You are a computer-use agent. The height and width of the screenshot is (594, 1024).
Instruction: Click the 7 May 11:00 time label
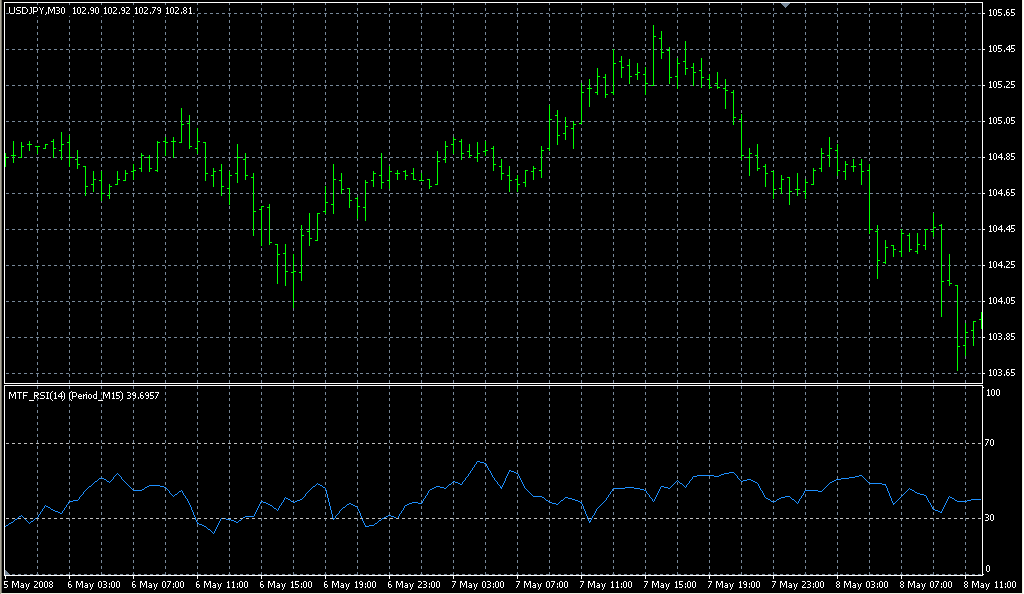[606, 584]
